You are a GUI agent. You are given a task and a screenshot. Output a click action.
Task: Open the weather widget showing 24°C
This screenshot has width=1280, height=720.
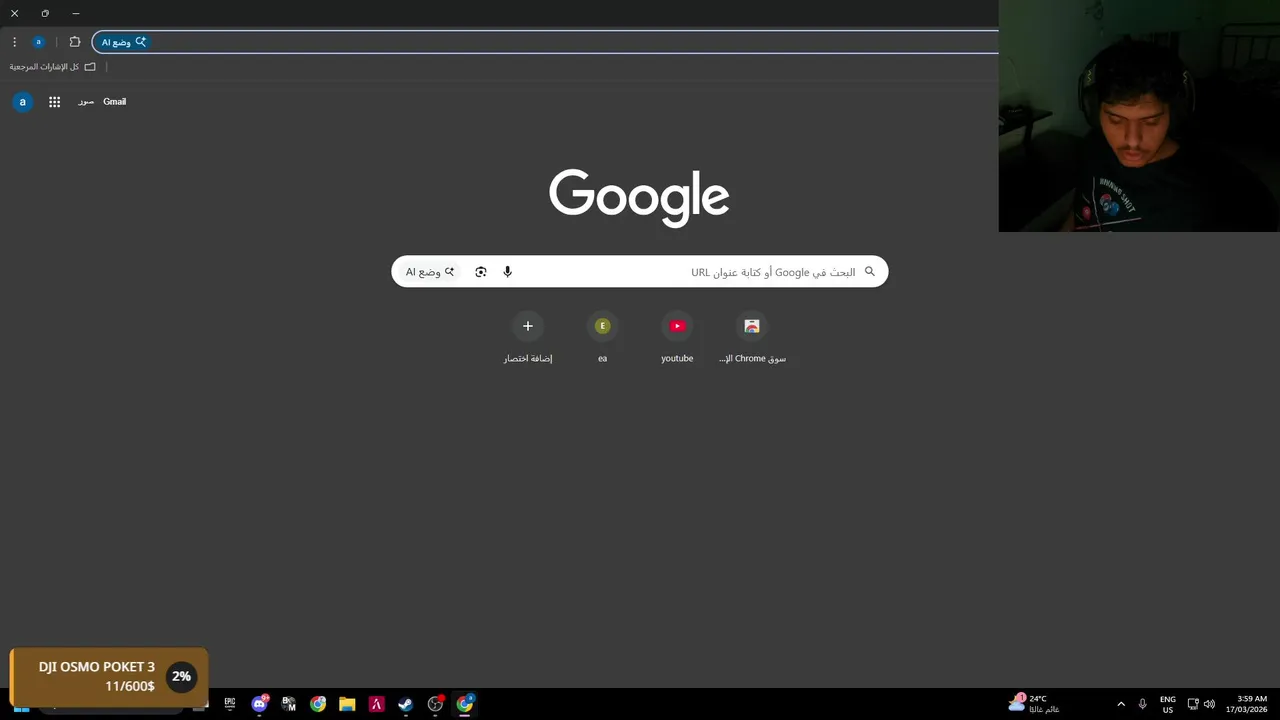point(1034,704)
